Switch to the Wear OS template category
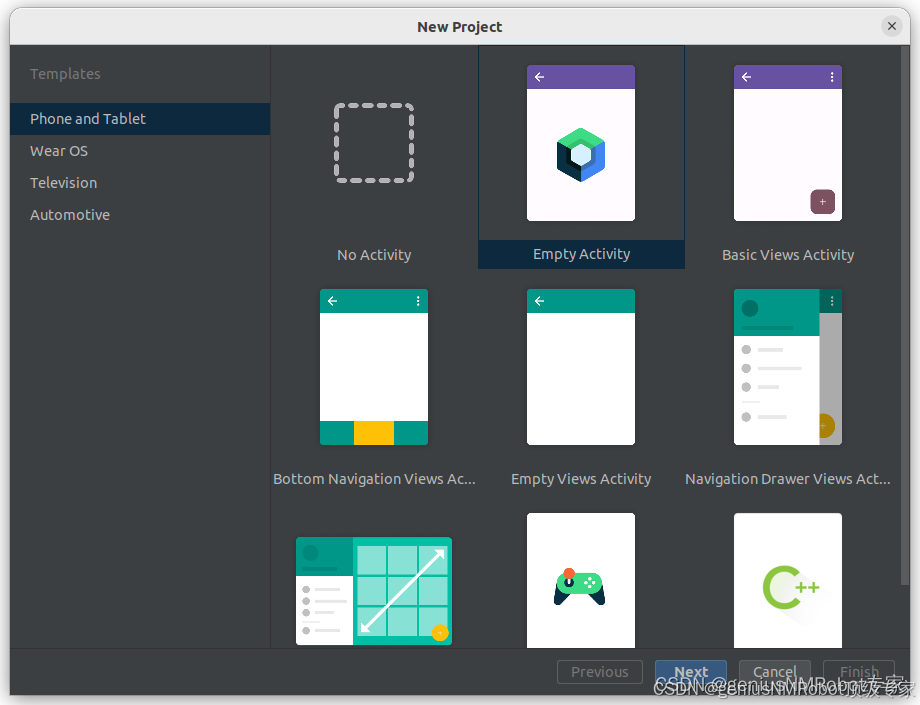 (x=59, y=150)
